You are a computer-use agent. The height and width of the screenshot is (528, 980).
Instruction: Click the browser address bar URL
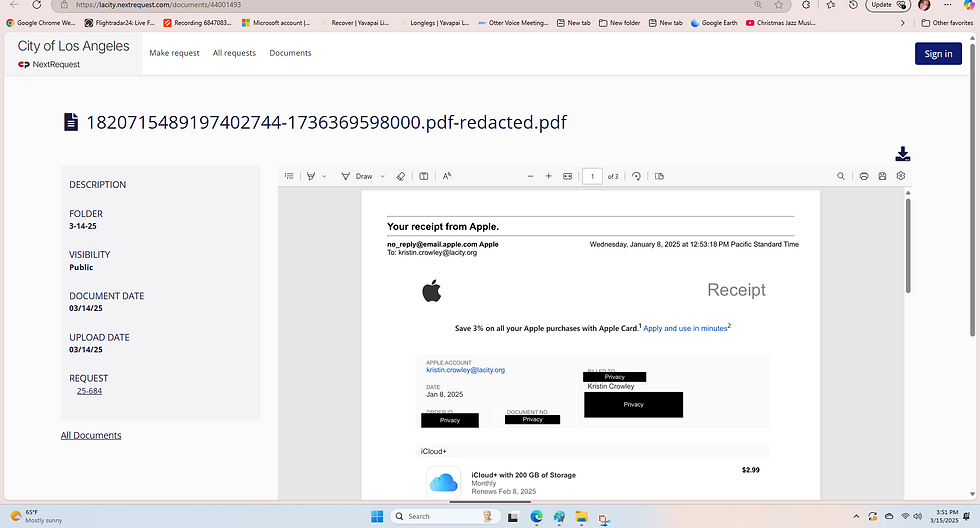tap(158, 5)
